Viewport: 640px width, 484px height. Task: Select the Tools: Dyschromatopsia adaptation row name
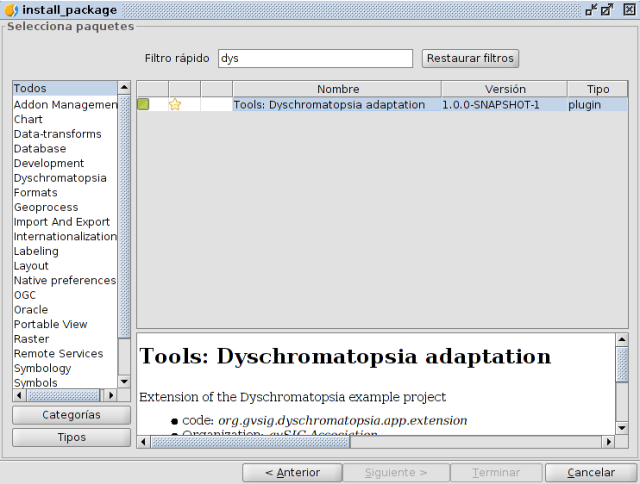[x=337, y=105]
